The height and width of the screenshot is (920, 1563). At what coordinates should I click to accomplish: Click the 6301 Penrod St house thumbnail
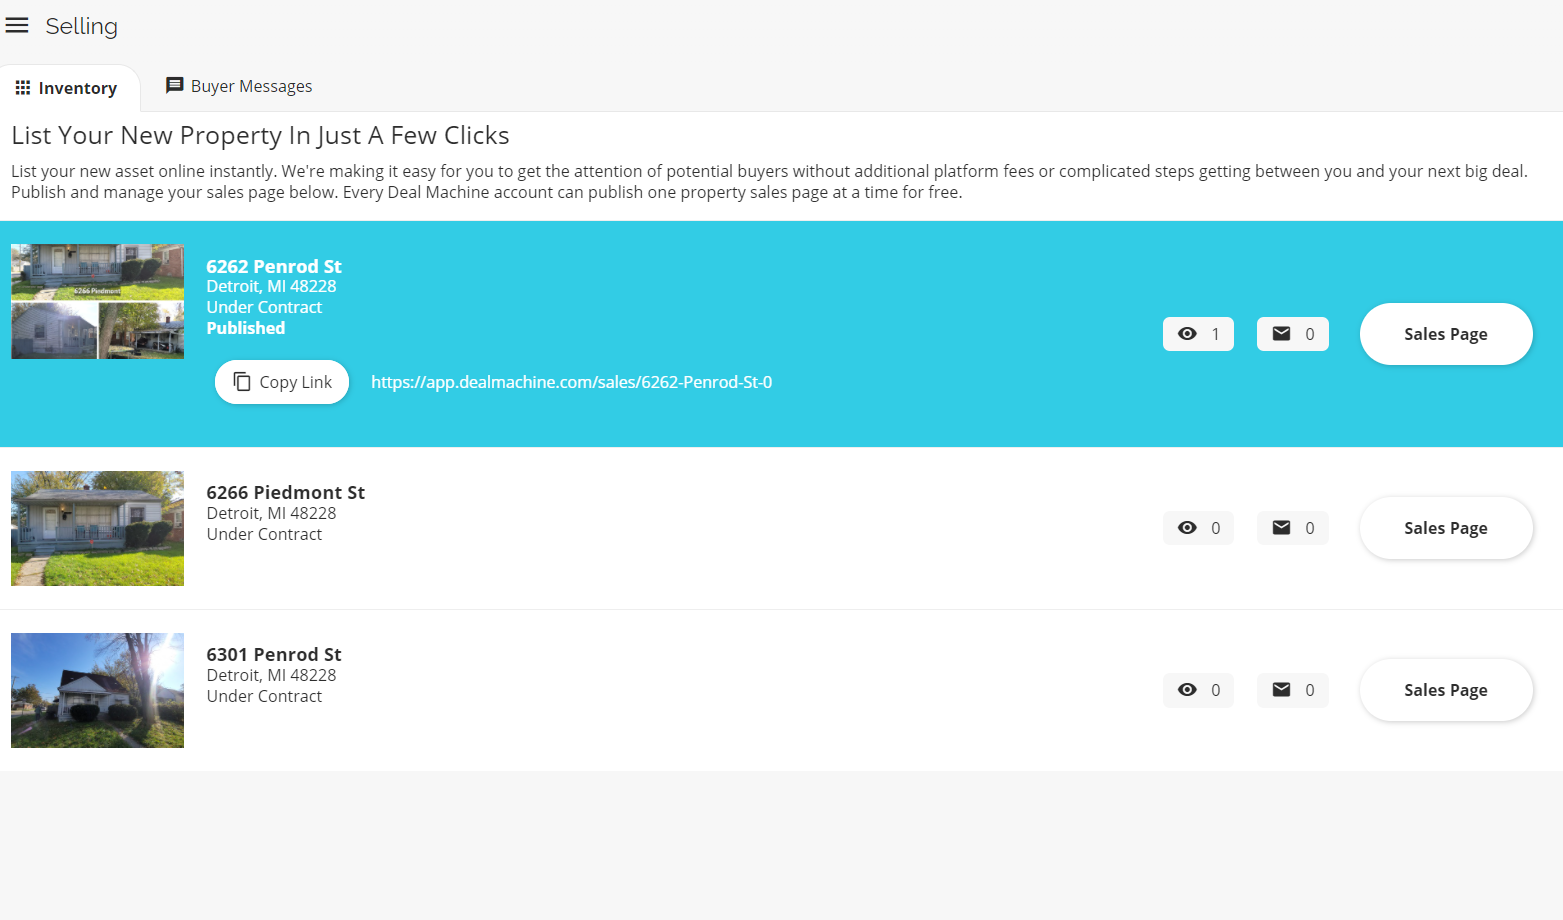97,690
